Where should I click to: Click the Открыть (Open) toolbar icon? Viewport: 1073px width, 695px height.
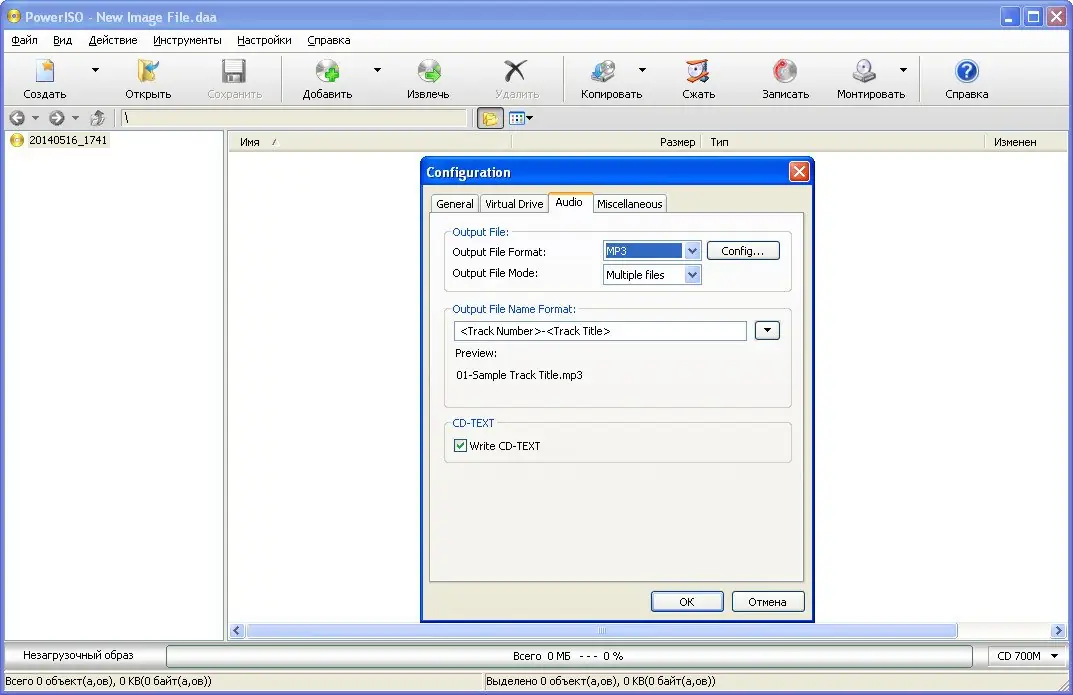click(148, 71)
